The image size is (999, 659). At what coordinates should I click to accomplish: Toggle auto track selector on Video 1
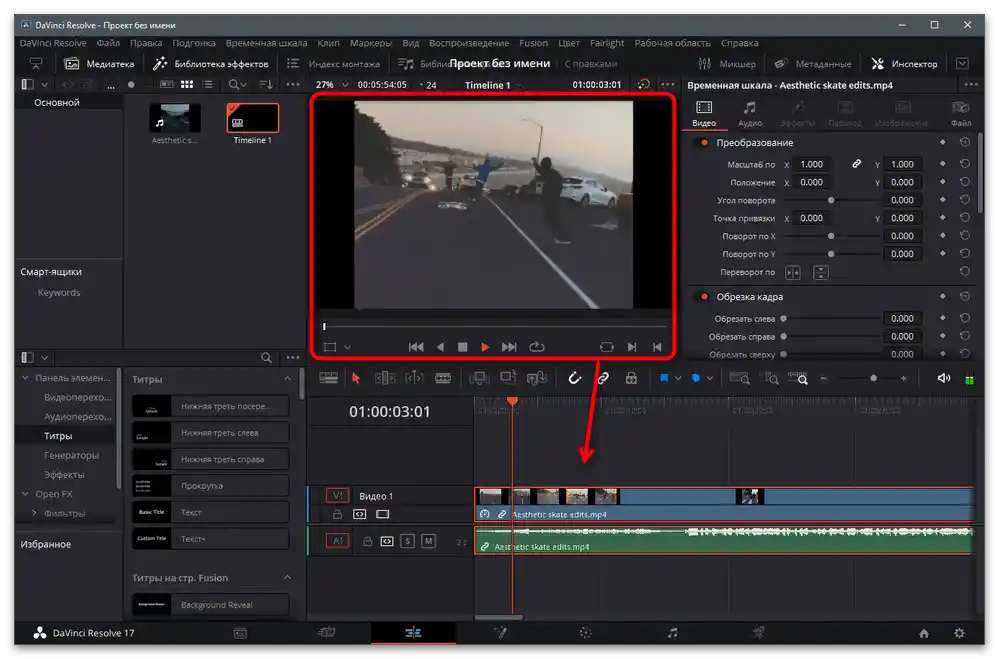[359, 514]
